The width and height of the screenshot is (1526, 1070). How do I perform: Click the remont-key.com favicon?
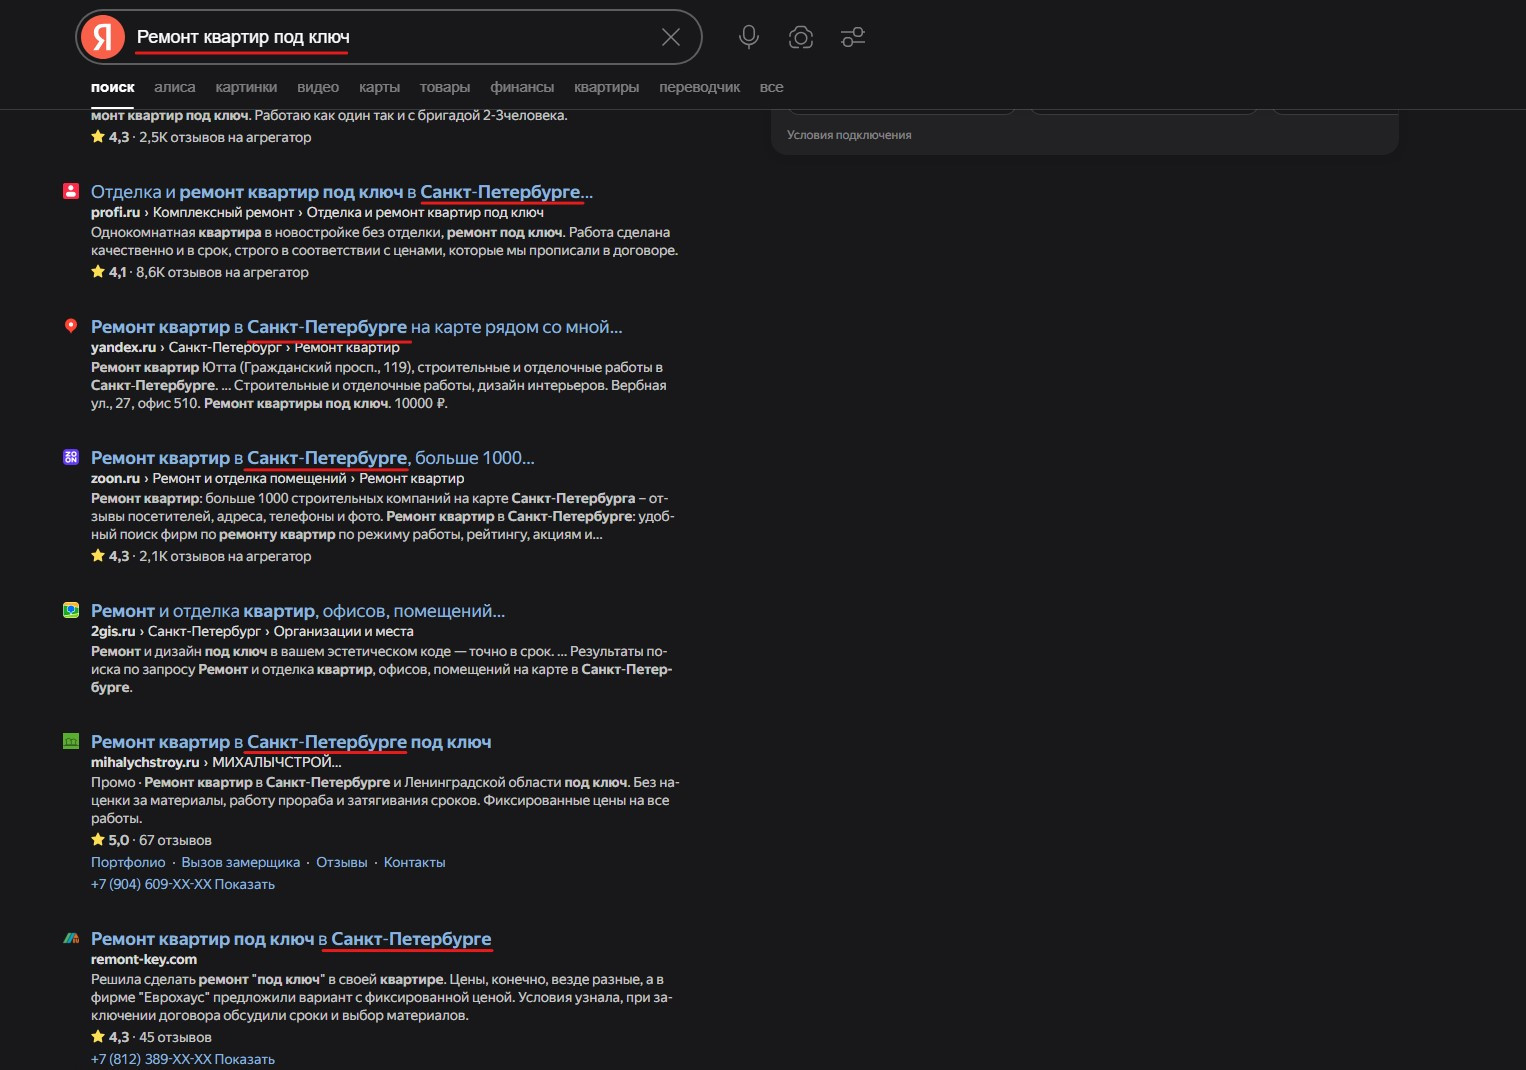tap(71, 938)
